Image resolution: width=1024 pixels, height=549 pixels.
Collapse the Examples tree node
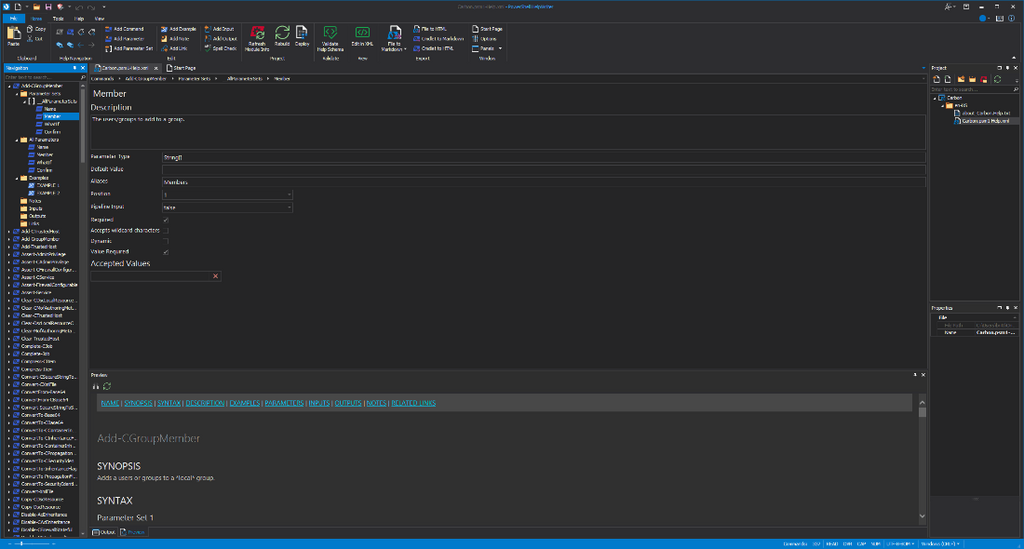[17, 178]
